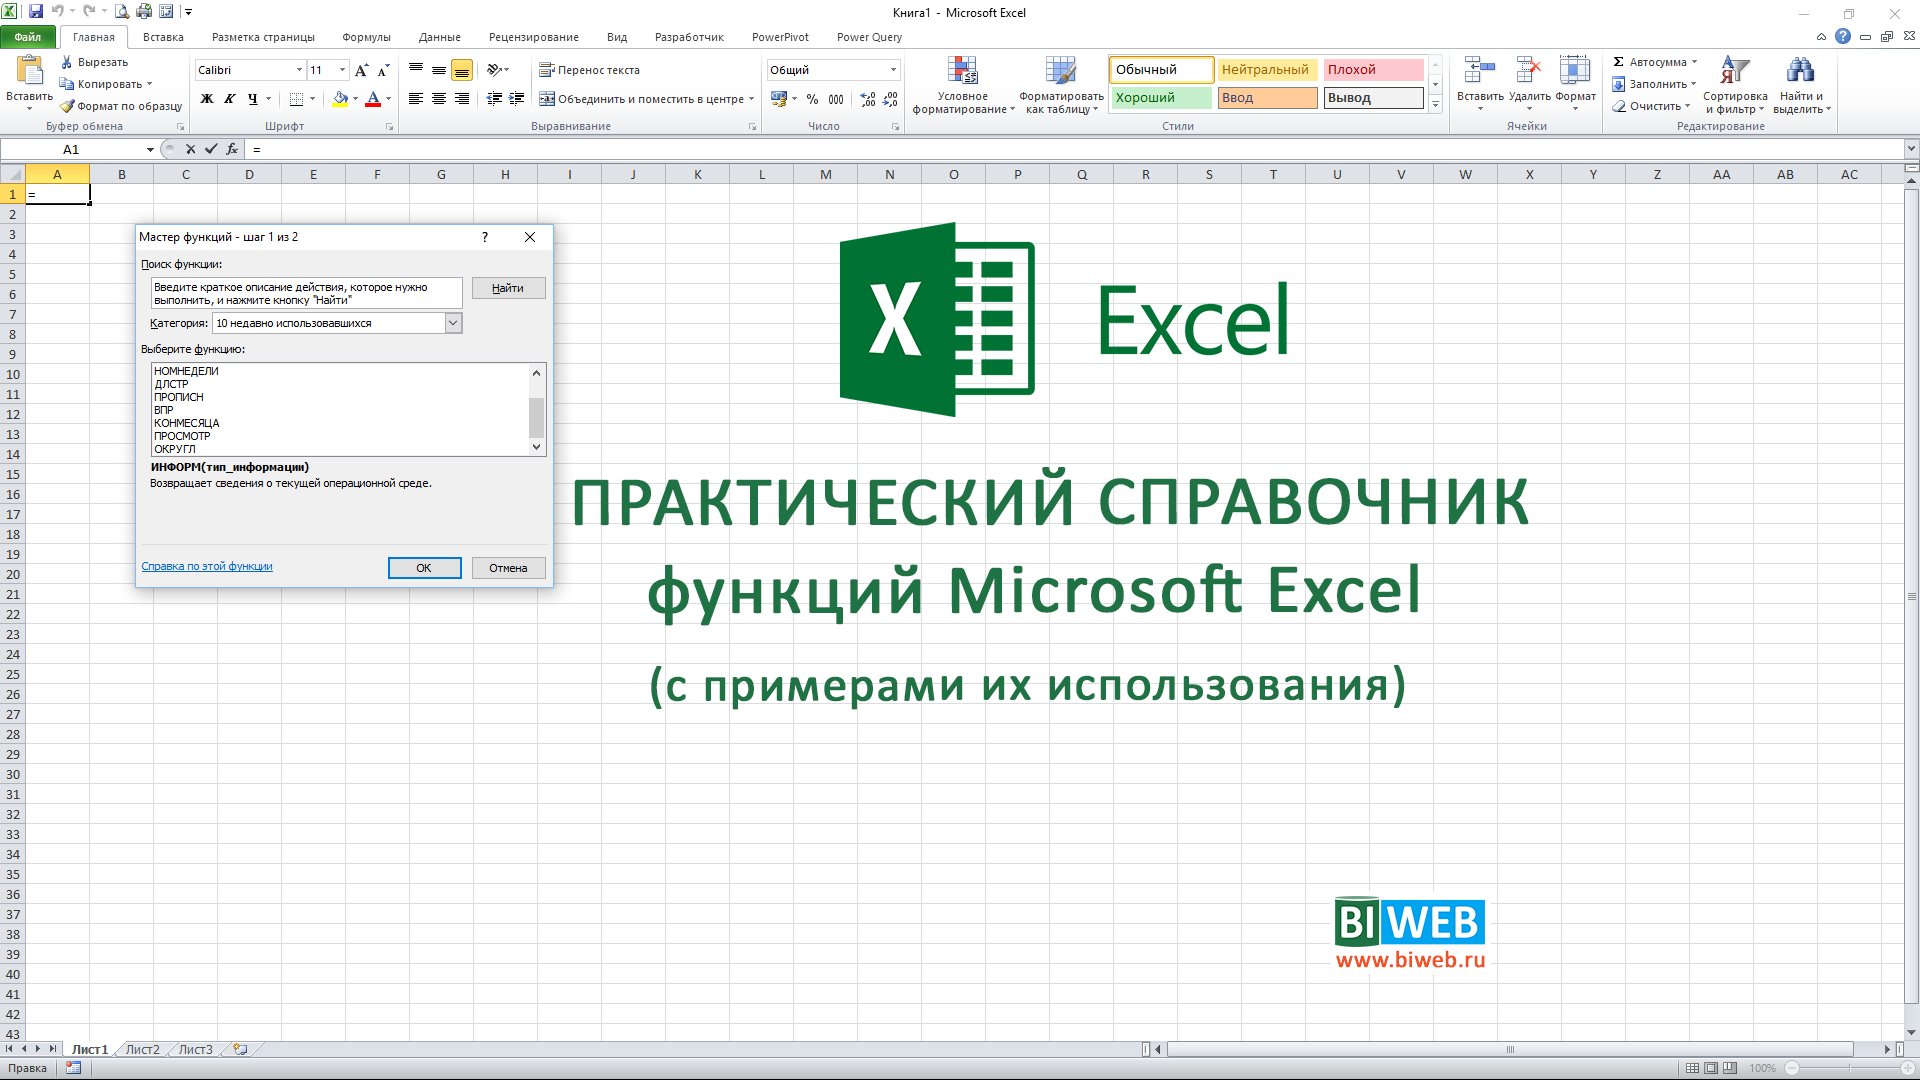The image size is (1920, 1080).
Task: Choose the fill color bucket
Action: click(x=340, y=99)
